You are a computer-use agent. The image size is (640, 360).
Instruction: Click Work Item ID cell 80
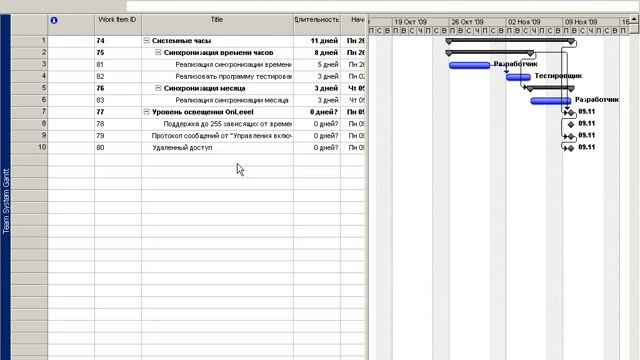click(x=118, y=147)
